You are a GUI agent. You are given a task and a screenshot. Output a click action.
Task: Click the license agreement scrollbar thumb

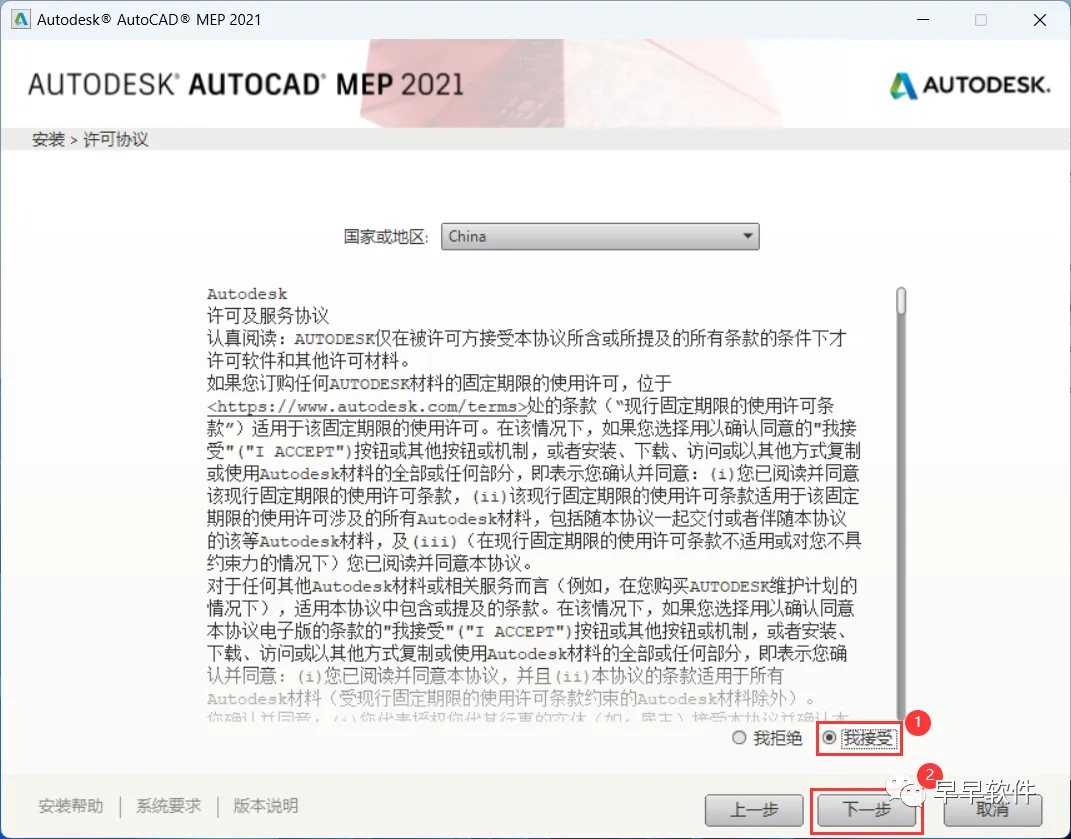[x=902, y=301]
